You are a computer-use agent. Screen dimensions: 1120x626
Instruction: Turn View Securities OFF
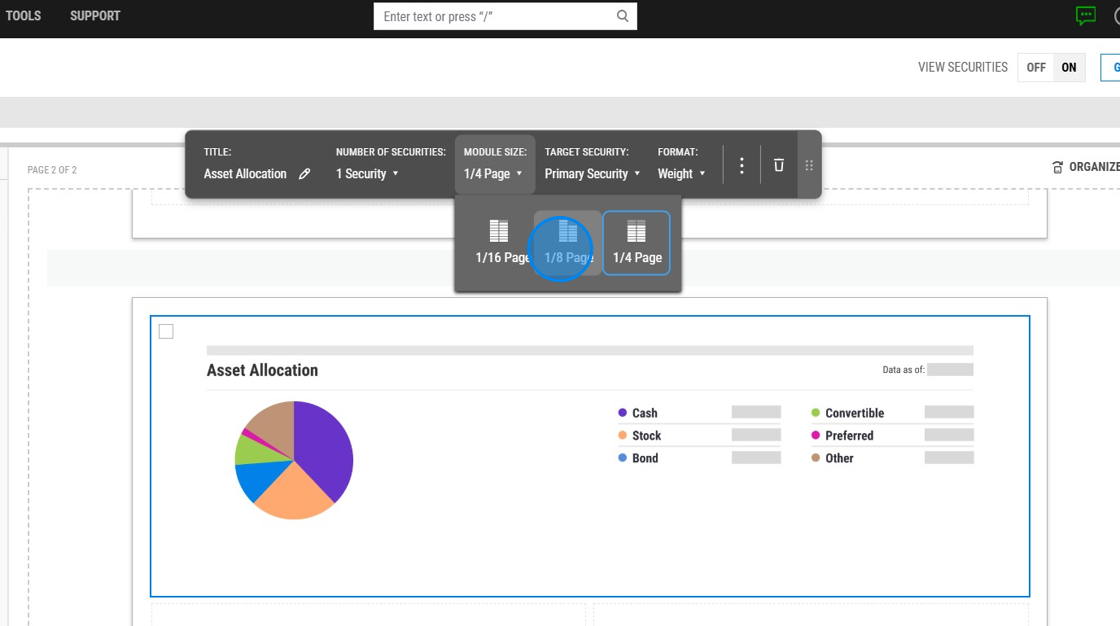pyautogui.click(x=1036, y=67)
